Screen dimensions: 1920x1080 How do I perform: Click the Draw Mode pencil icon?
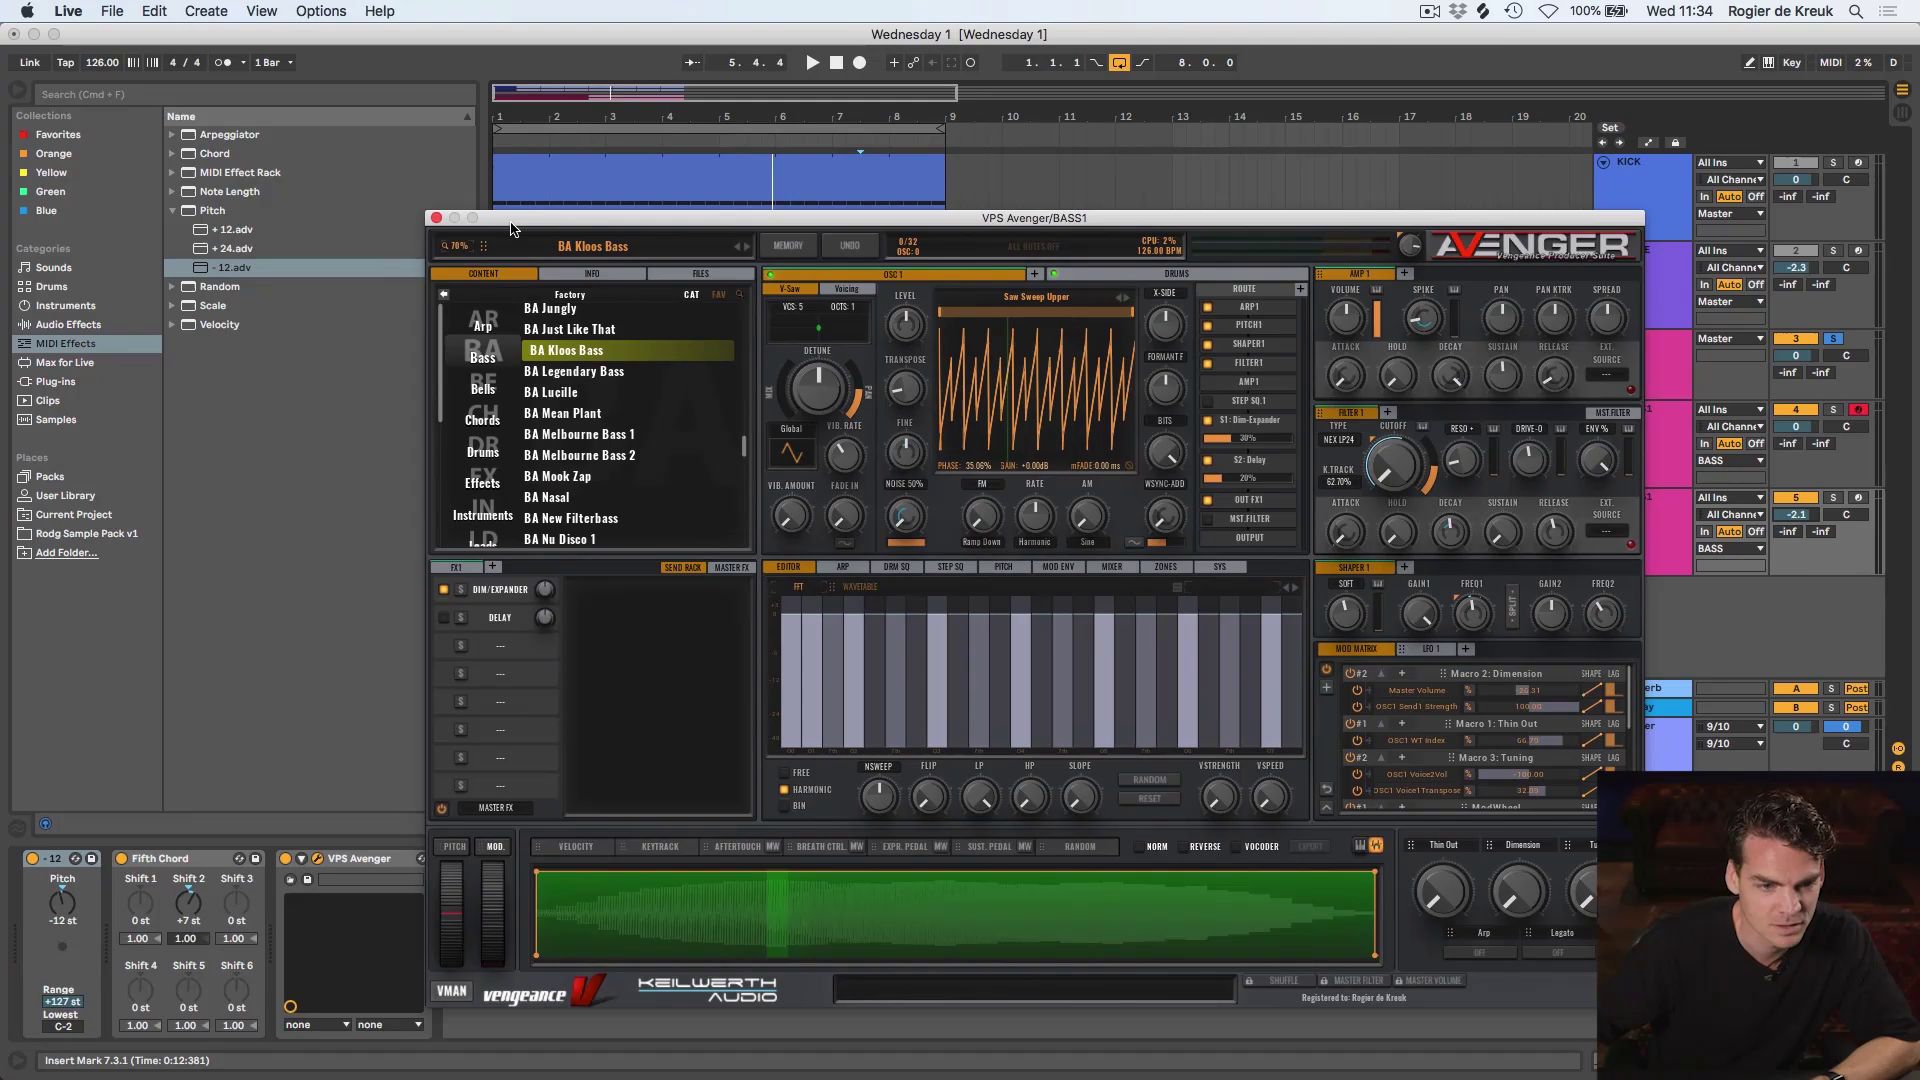click(x=1749, y=62)
